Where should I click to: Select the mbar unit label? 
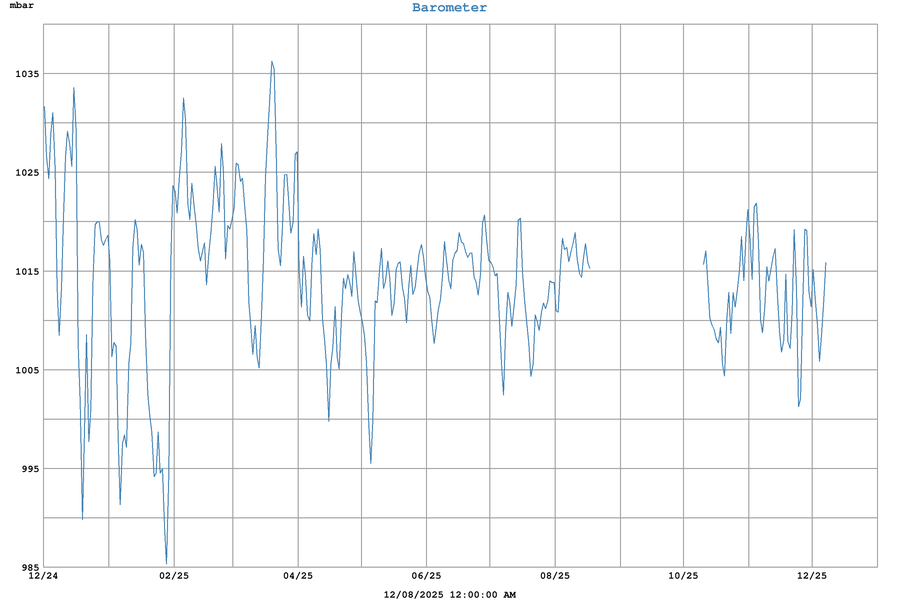coord(22,6)
